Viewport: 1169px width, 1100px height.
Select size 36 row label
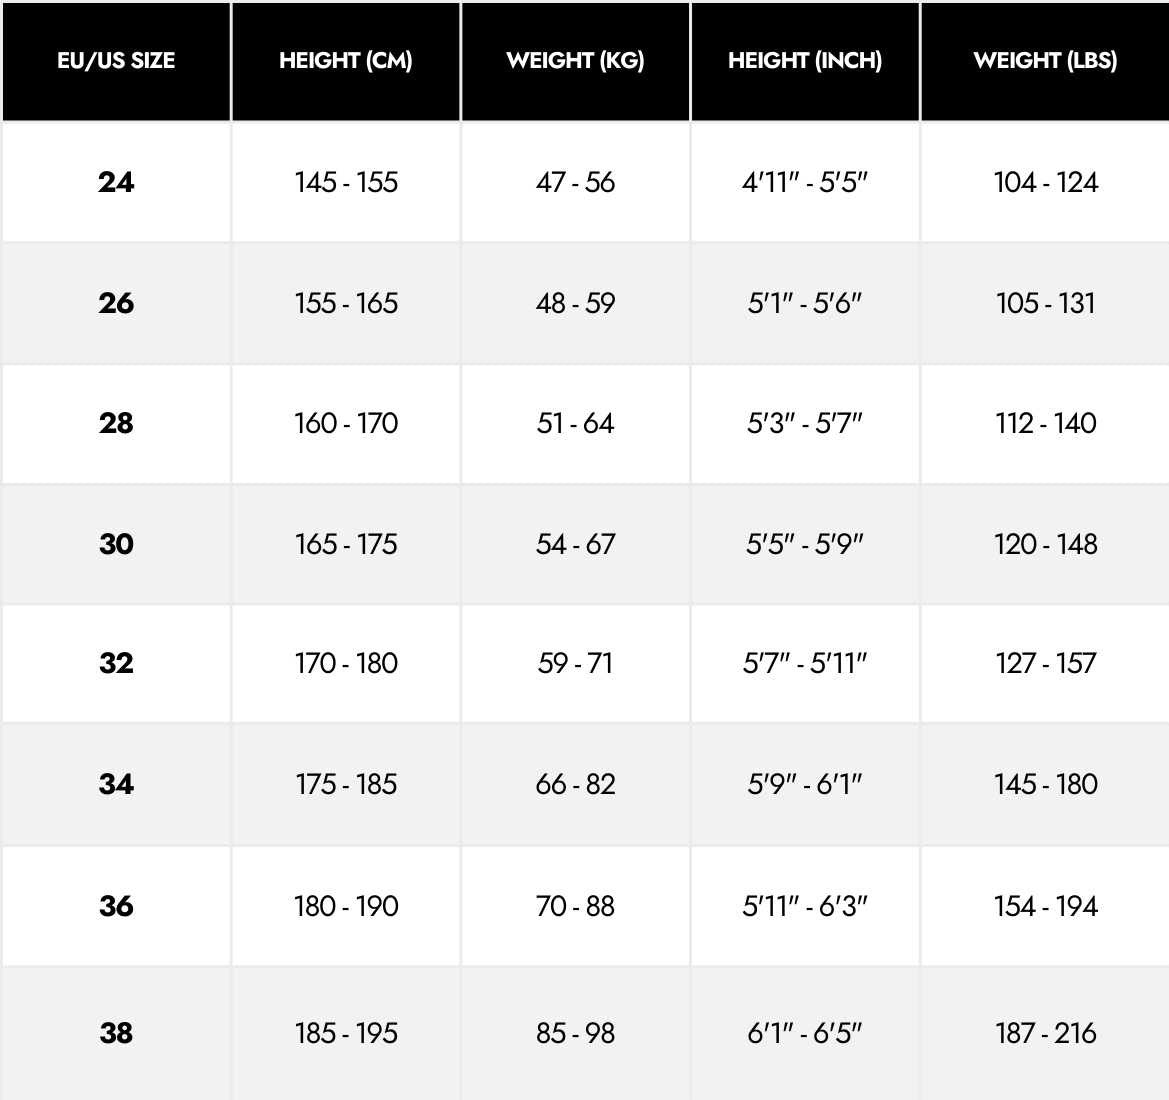116,906
